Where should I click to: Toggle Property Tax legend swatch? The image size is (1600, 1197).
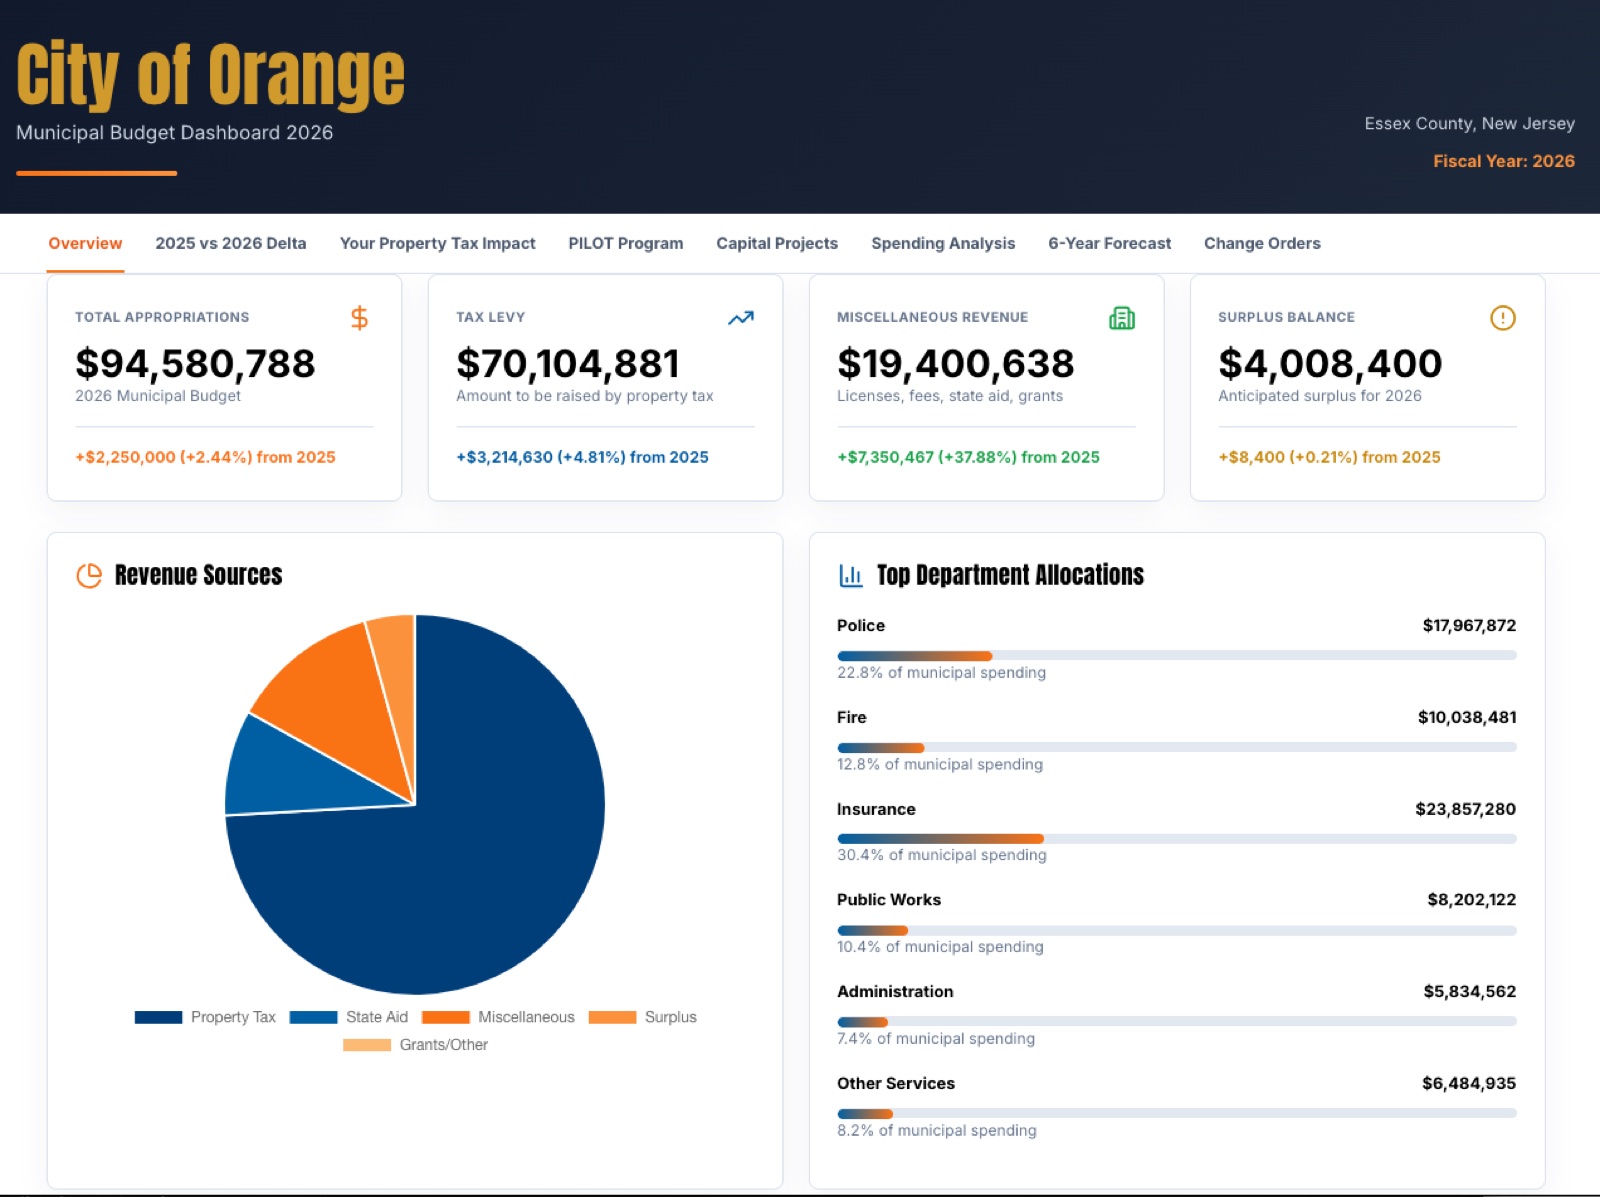[x=158, y=1017]
